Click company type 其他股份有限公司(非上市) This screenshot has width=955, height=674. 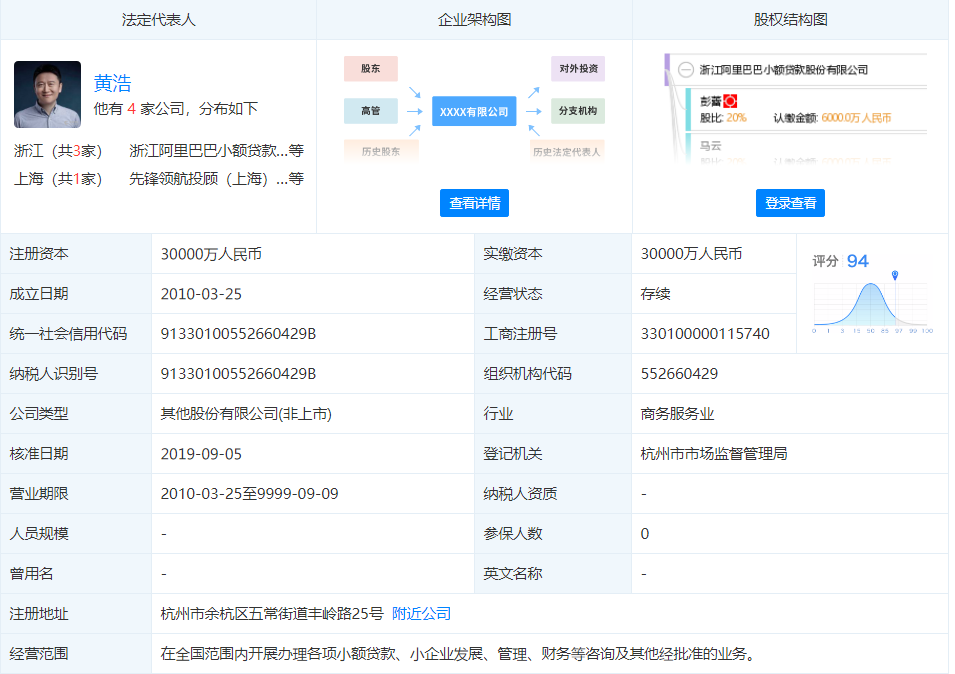(246, 414)
